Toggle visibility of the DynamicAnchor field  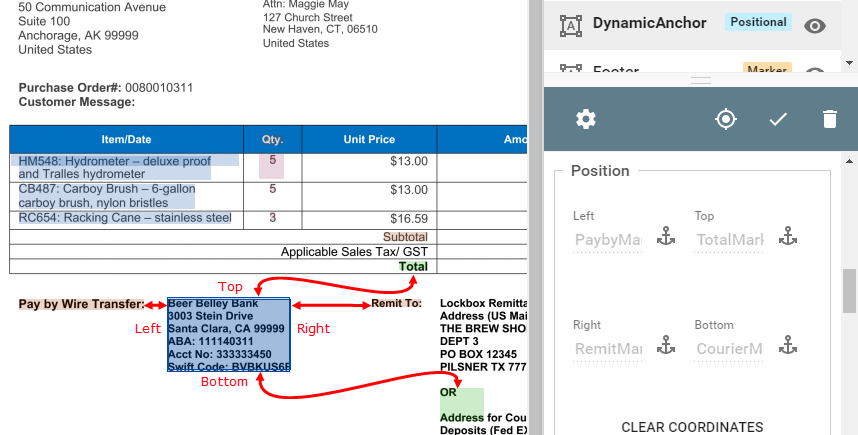[x=815, y=25]
